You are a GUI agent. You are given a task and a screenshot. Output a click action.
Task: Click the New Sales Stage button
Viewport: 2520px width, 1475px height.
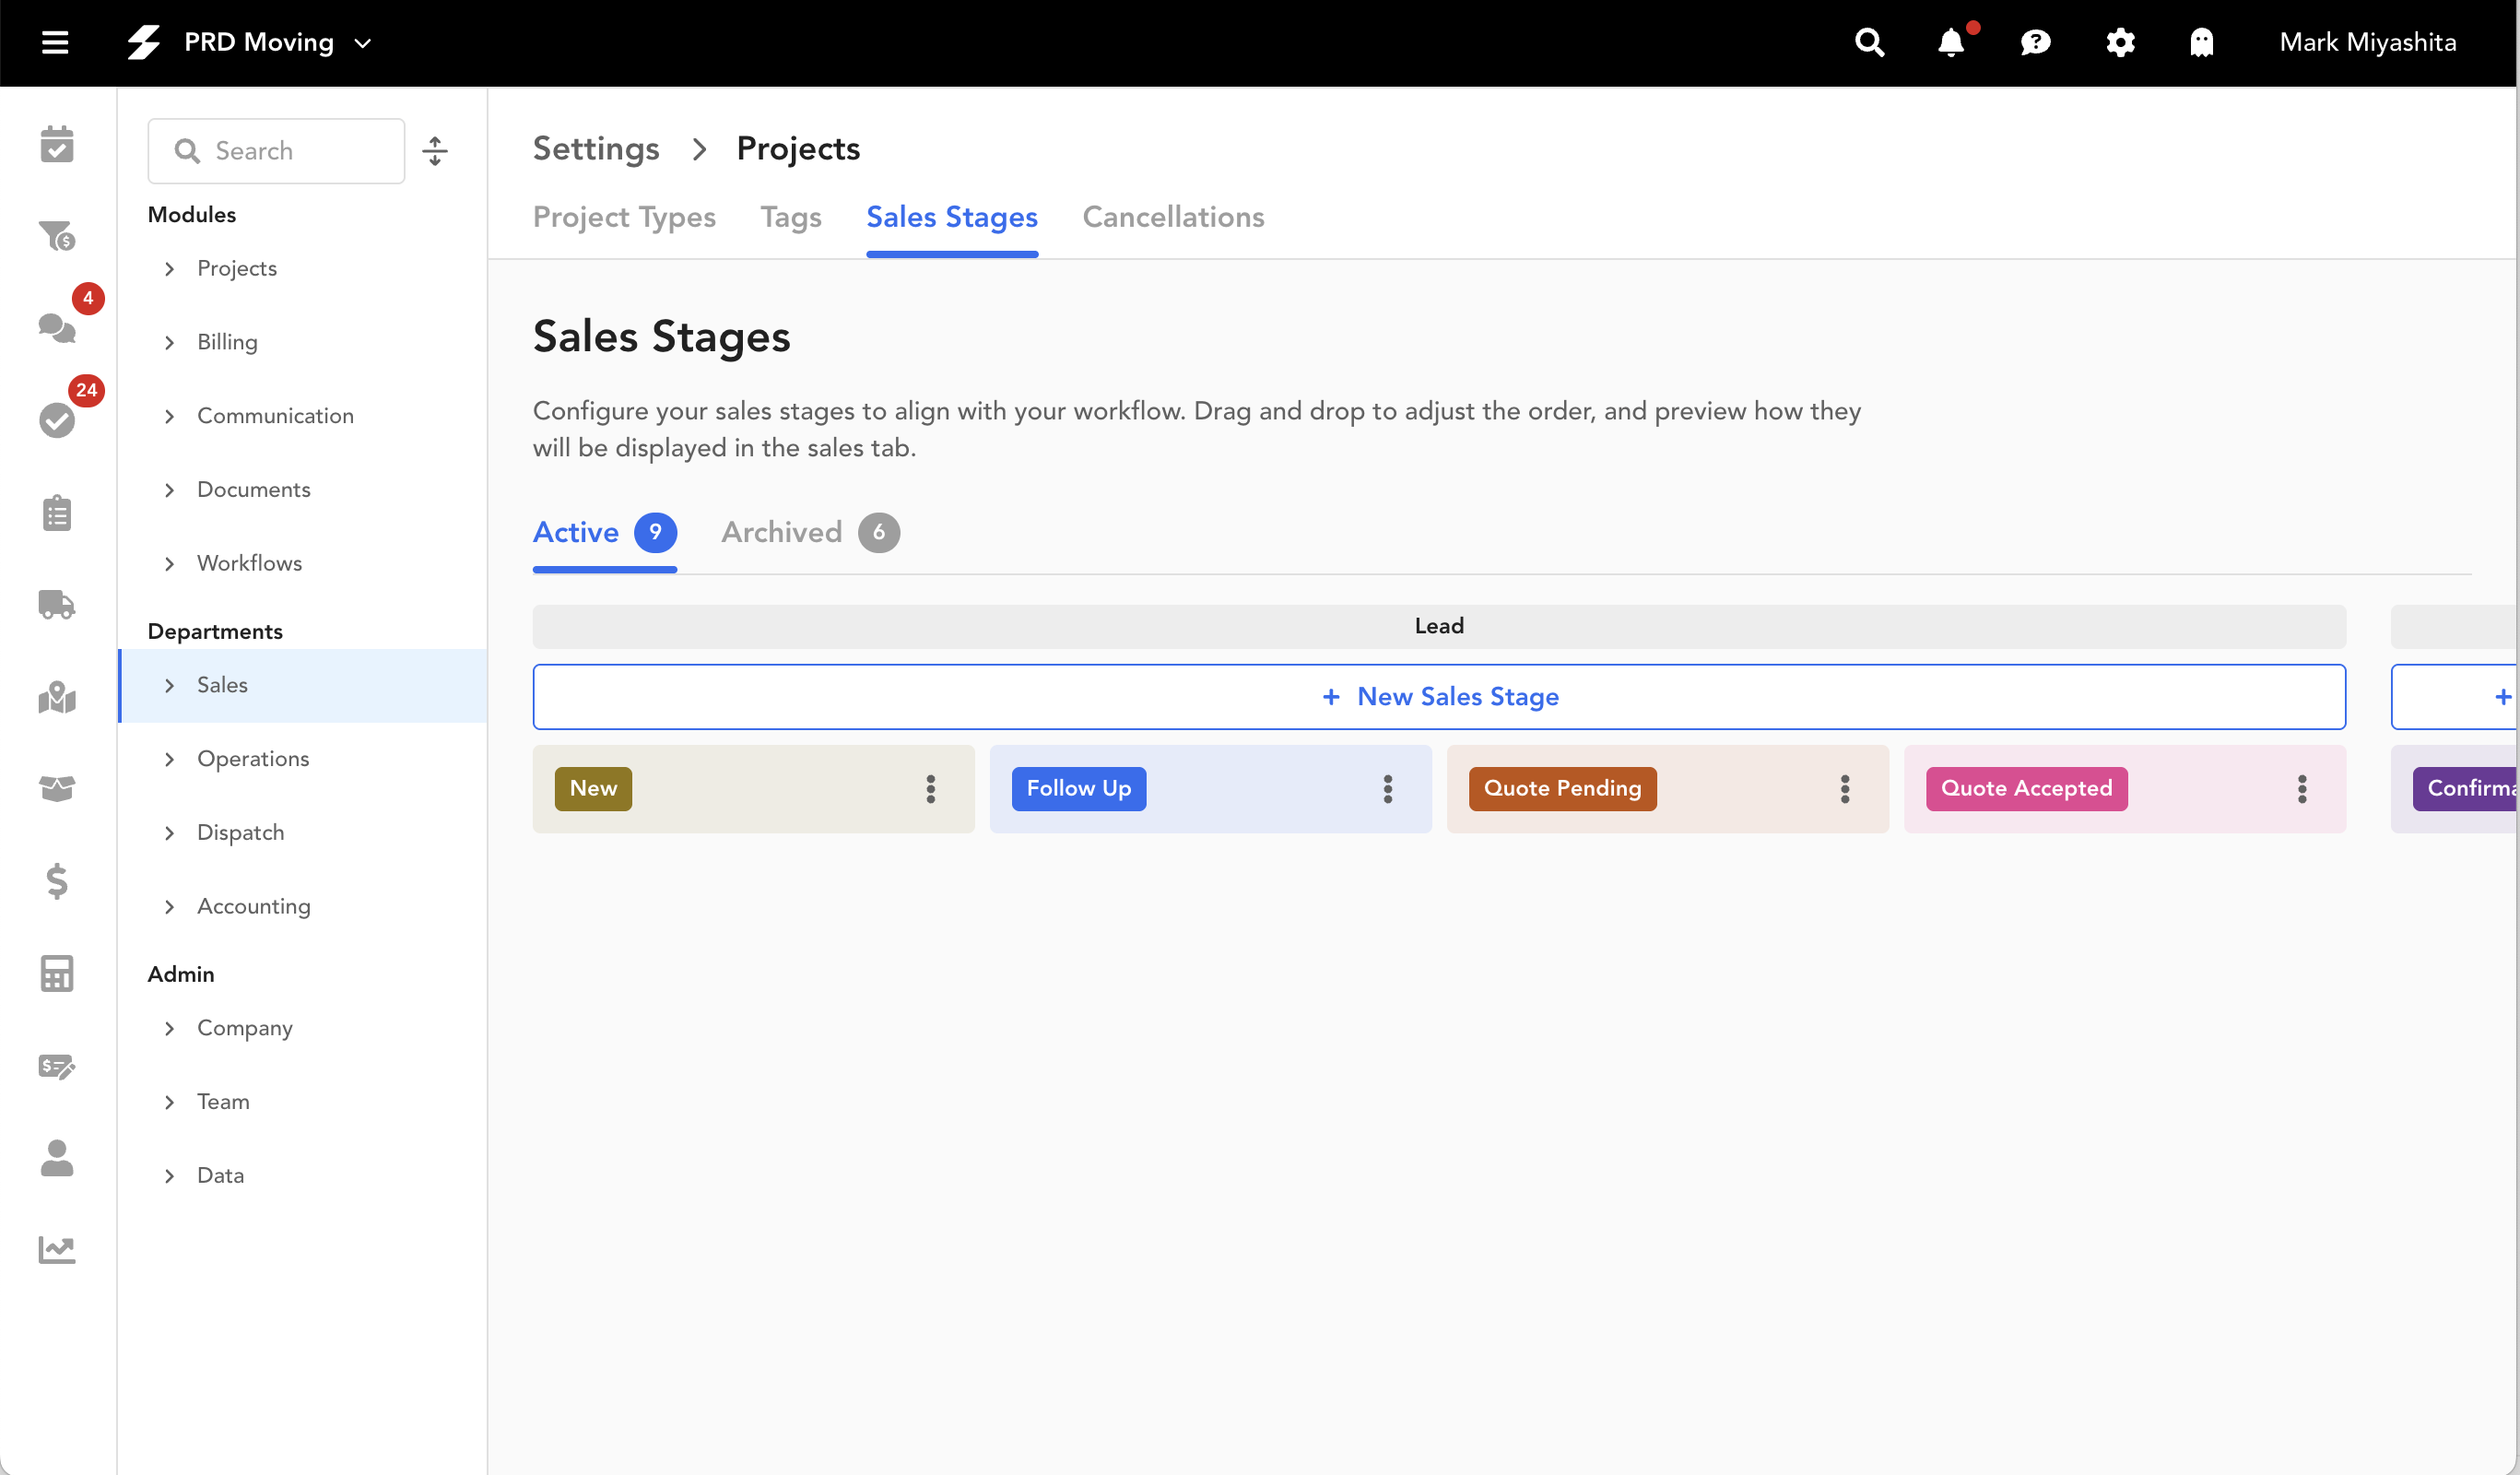1438,697
